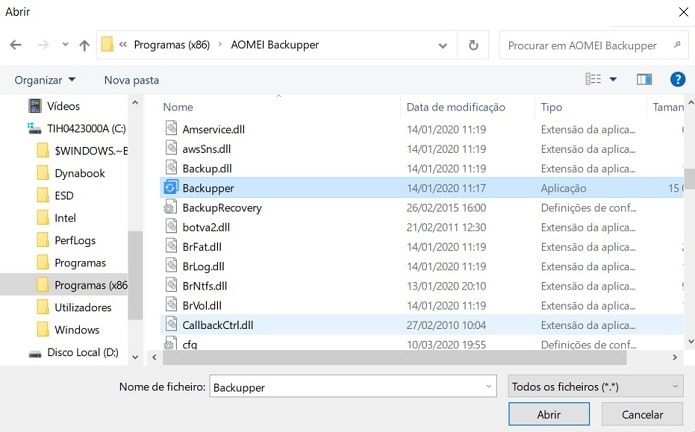
Task: Open recent locations chevron next to forward arrow
Action: pos(65,44)
